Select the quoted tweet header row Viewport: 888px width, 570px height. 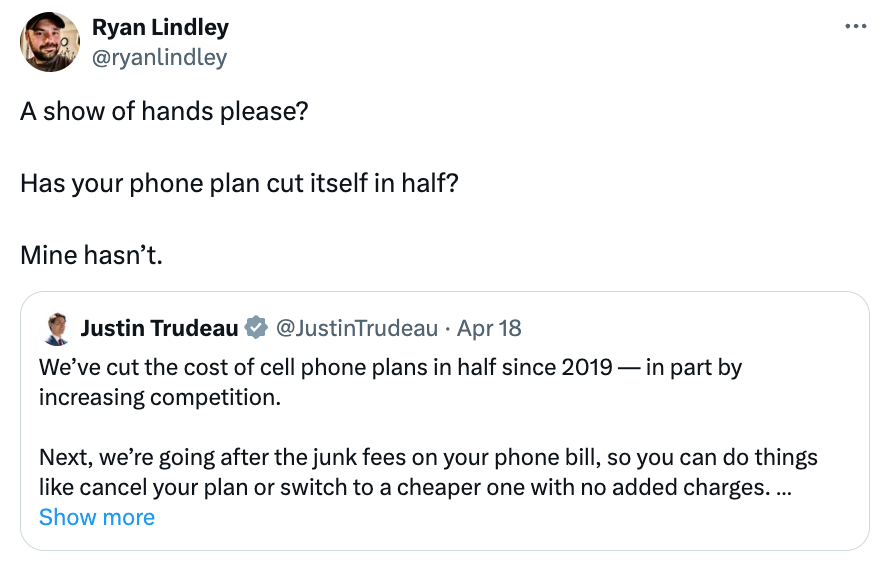[282, 329]
